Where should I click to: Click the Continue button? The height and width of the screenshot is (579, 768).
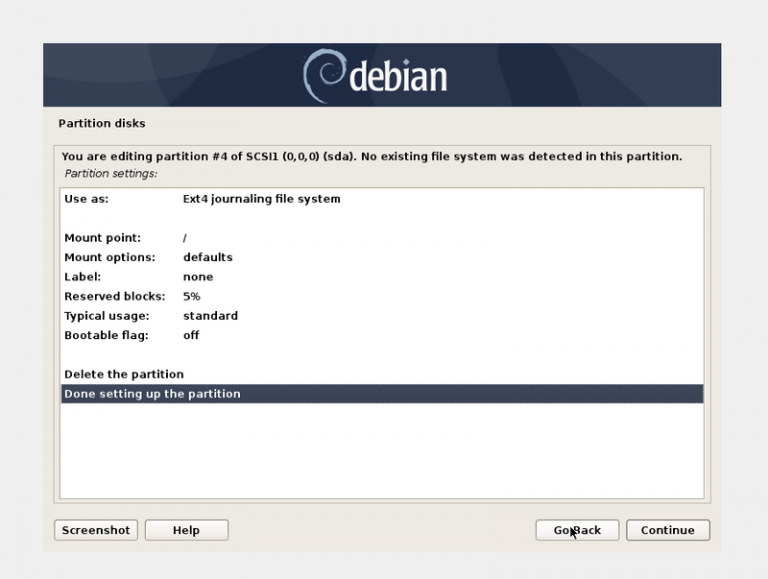point(668,530)
